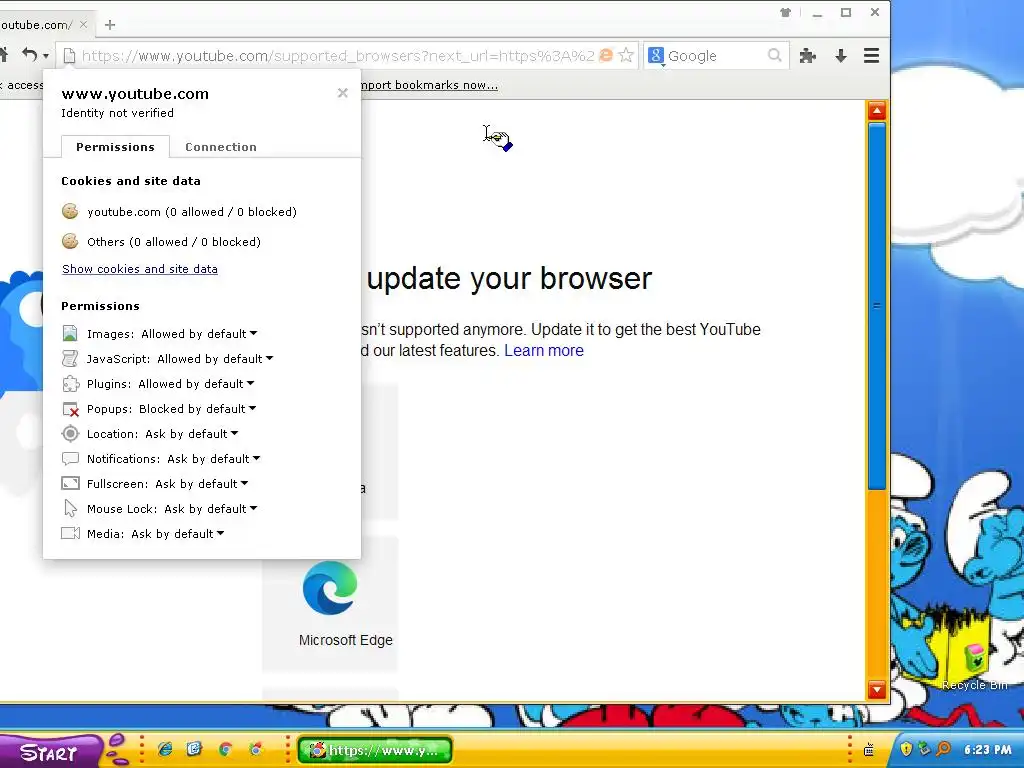Click in the Google search box
The image size is (1024, 768).
[716, 56]
